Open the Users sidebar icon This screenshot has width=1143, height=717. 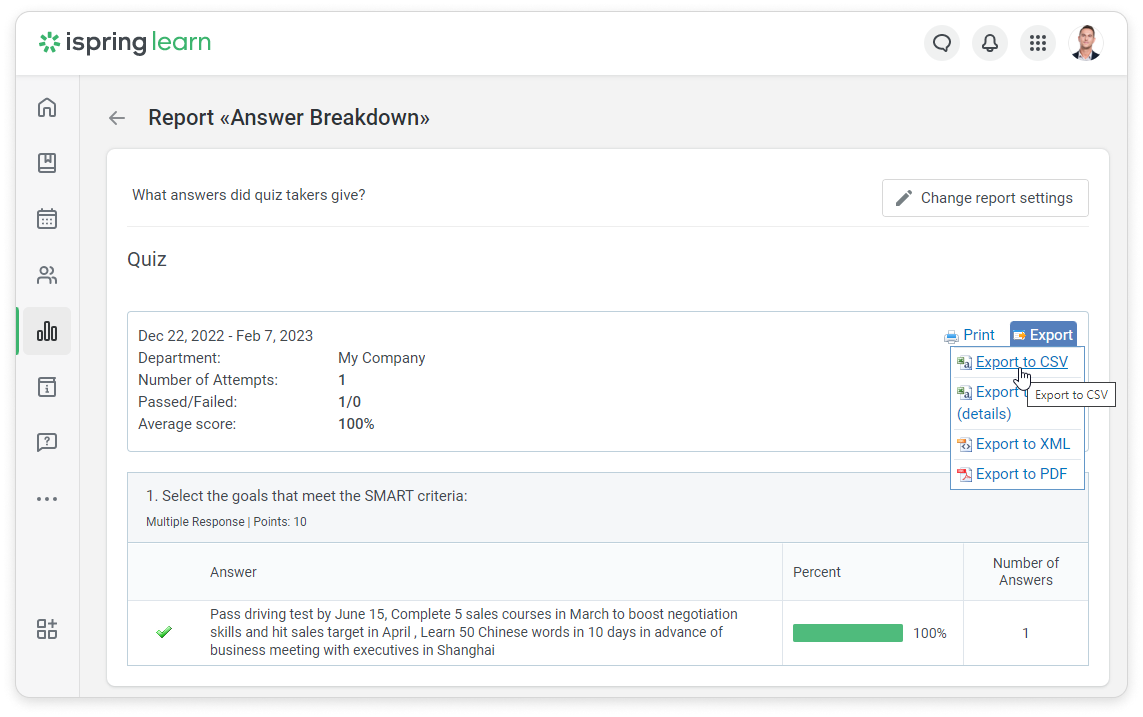pos(47,275)
